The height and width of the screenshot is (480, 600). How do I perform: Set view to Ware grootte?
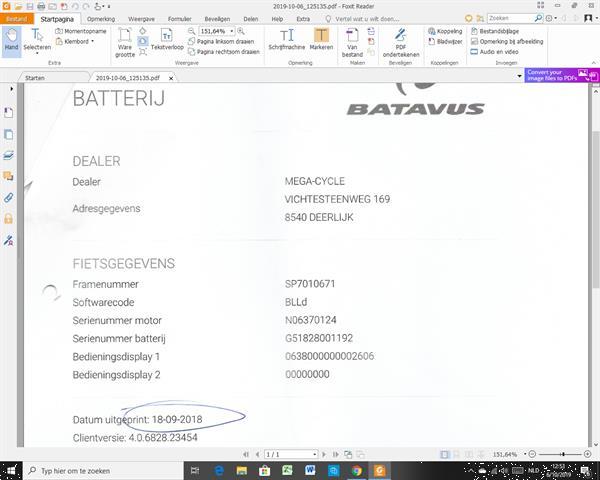[x=125, y=42]
